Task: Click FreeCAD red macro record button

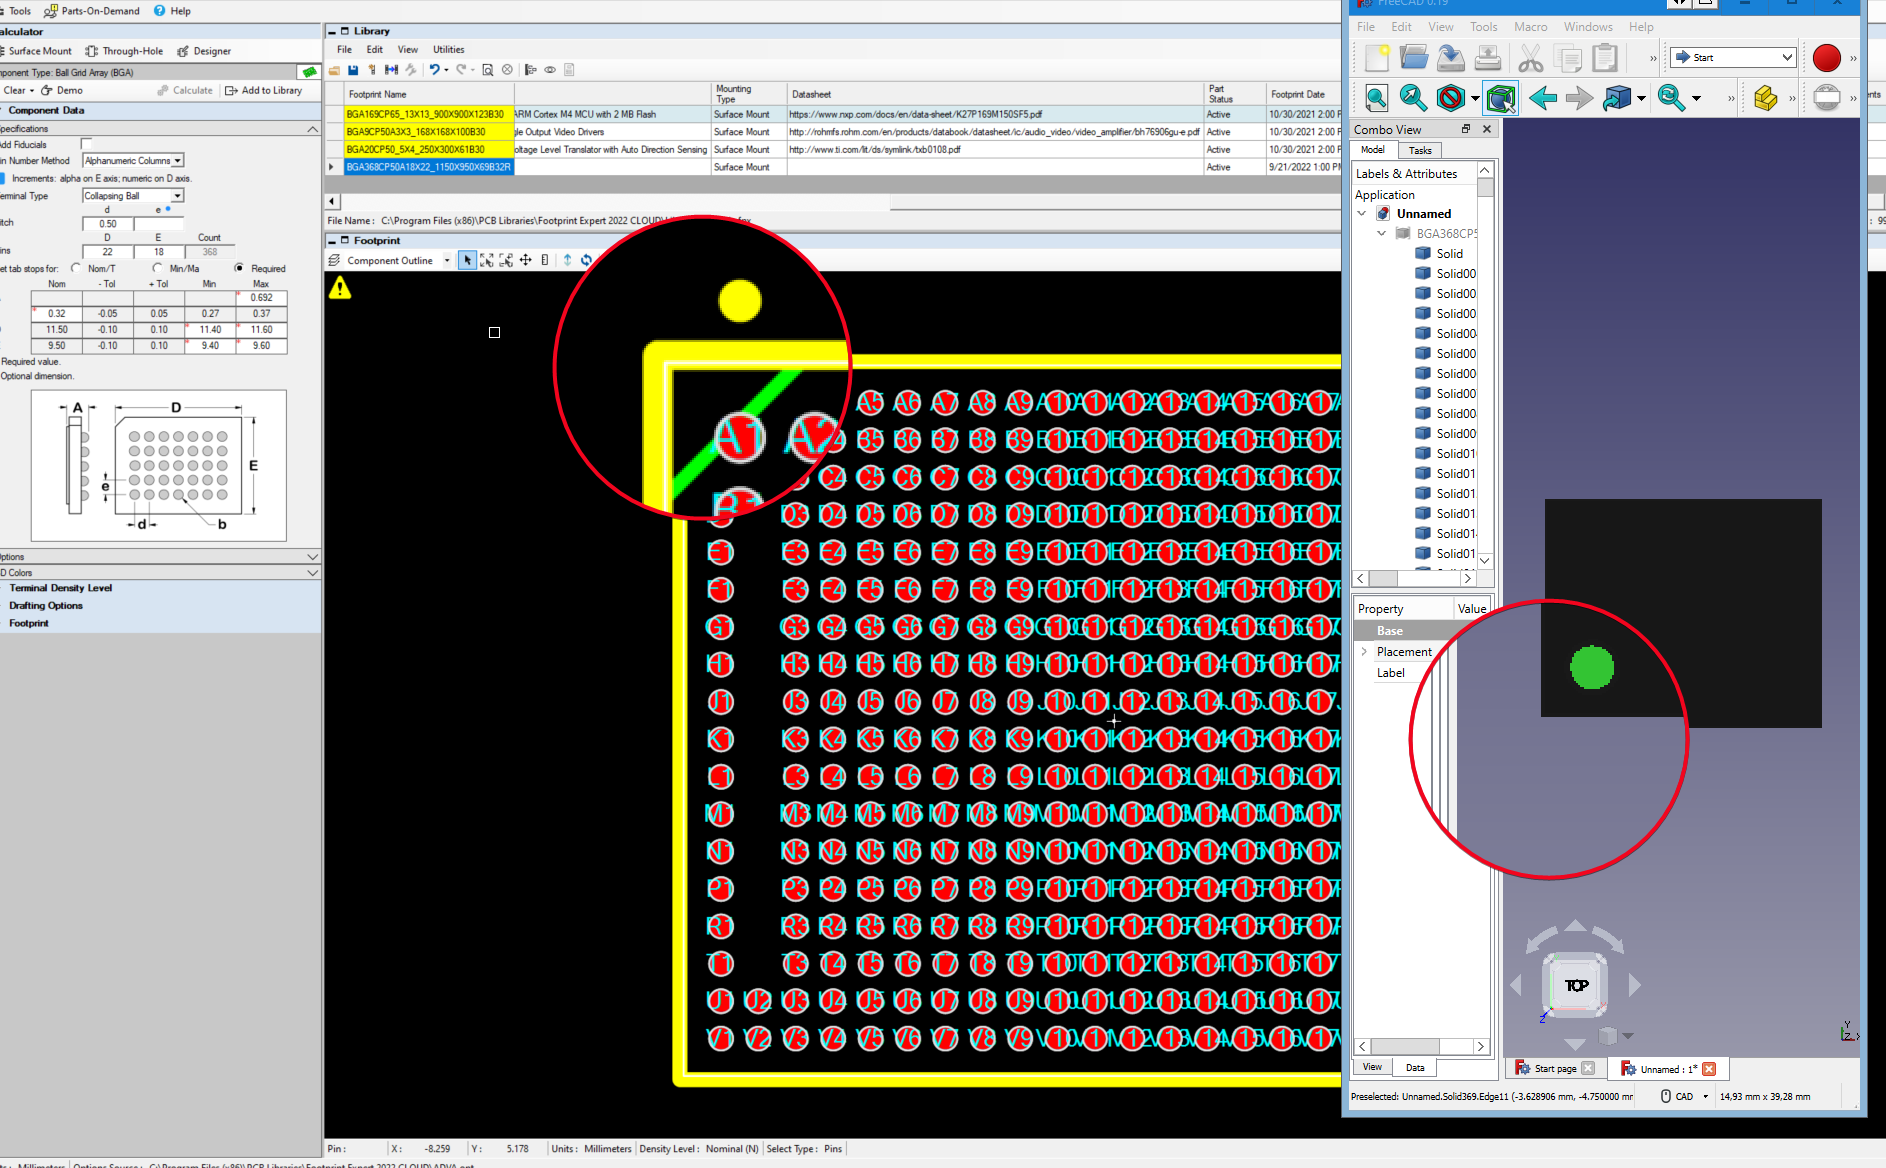Action: click(1826, 58)
